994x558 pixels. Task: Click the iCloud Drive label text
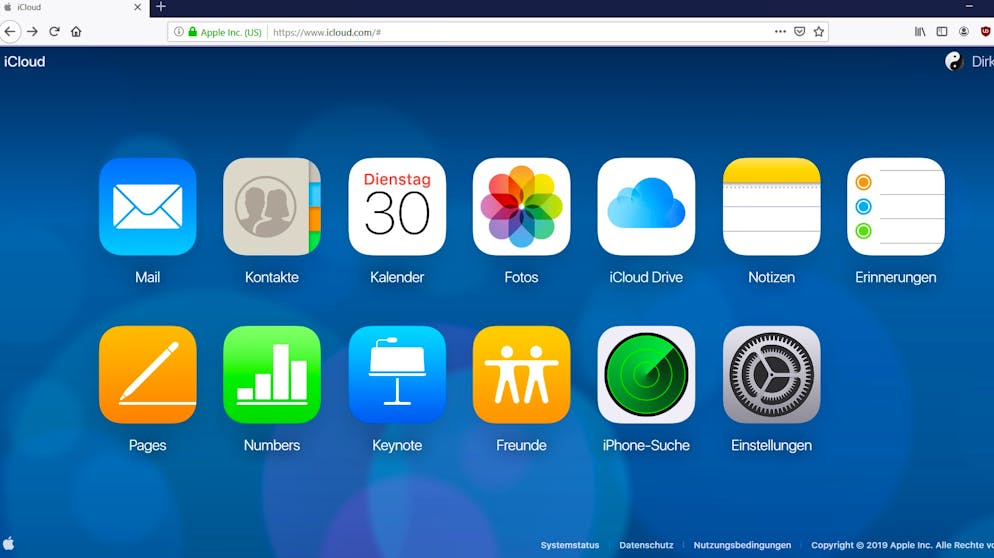point(646,277)
